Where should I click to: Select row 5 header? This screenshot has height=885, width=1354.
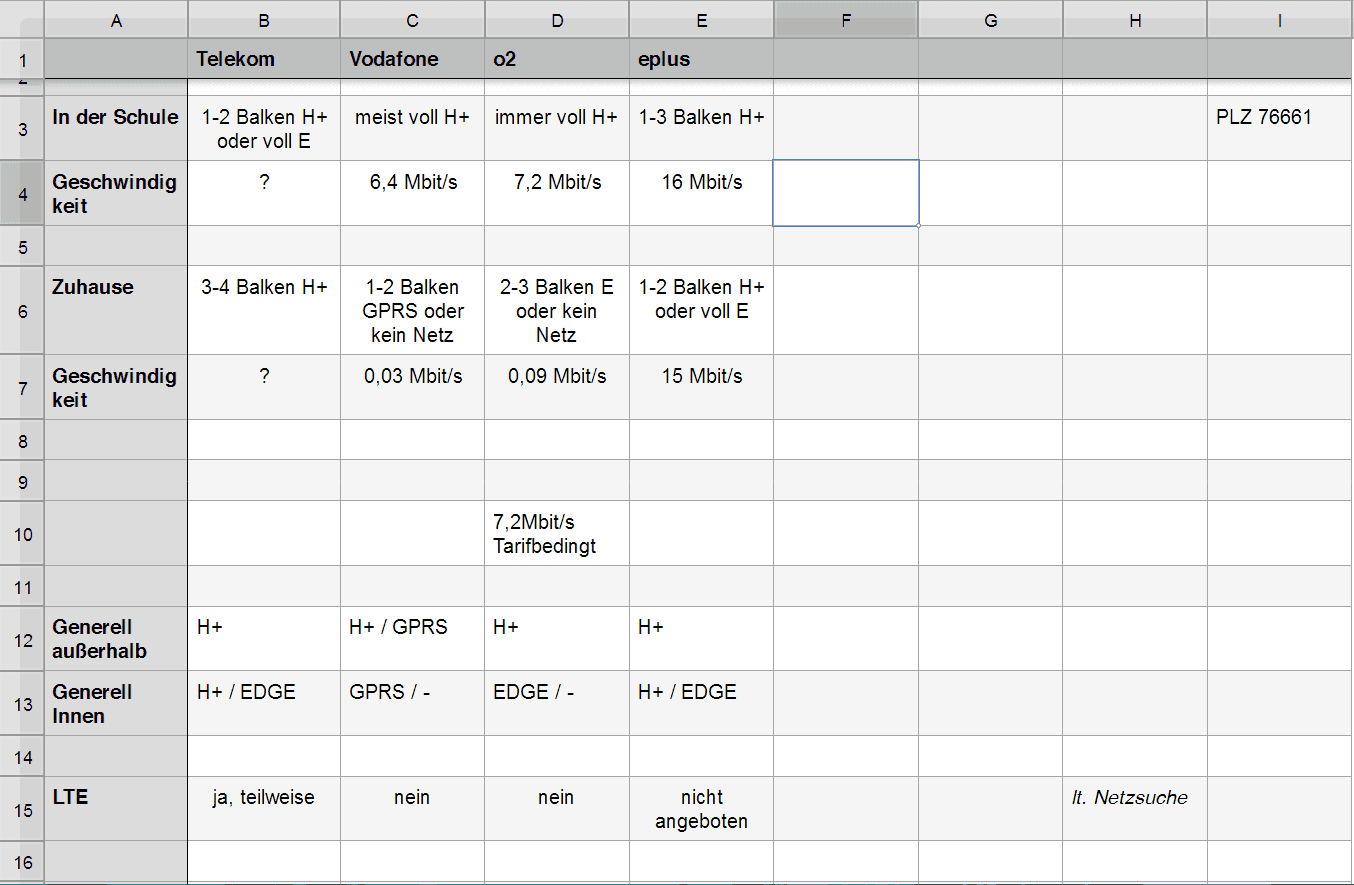[22, 246]
